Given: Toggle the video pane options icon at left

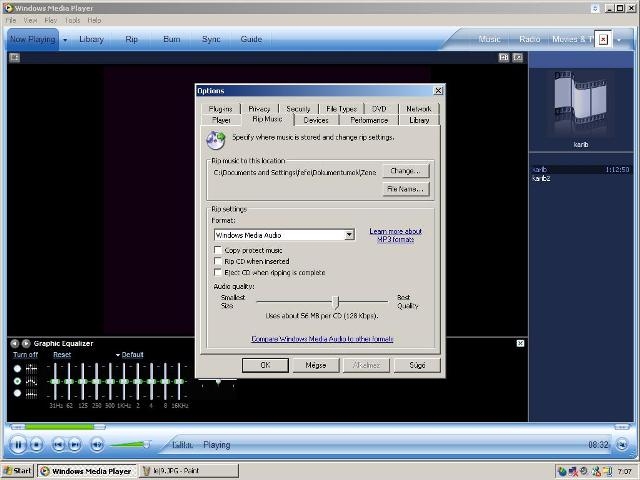Looking at the screenshot, I should pos(14,58).
